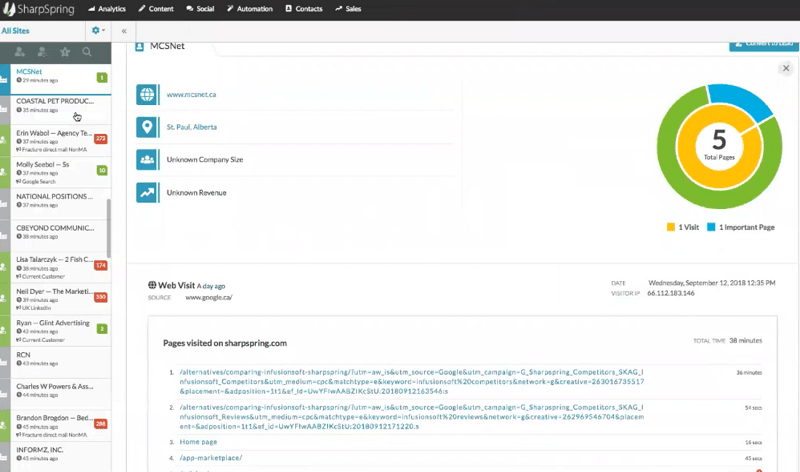Click the globe website icon
Screen dimensions: 800x472
[147, 96]
